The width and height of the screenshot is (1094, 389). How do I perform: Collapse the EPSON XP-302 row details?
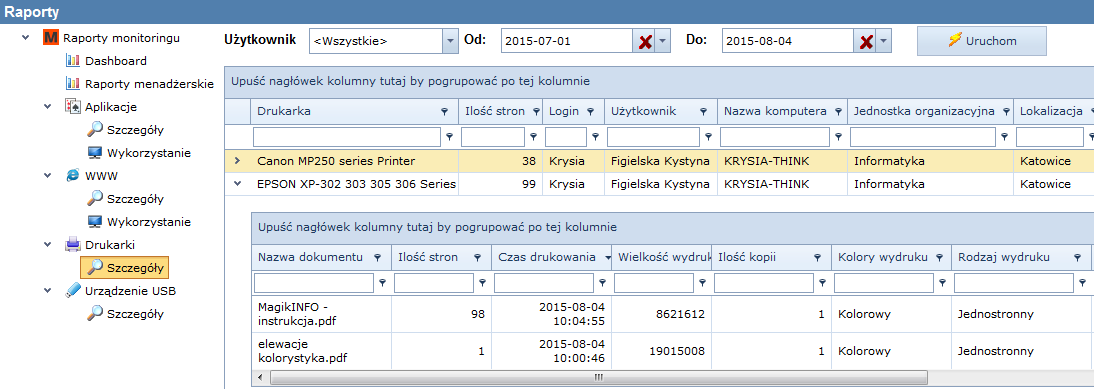coord(237,184)
